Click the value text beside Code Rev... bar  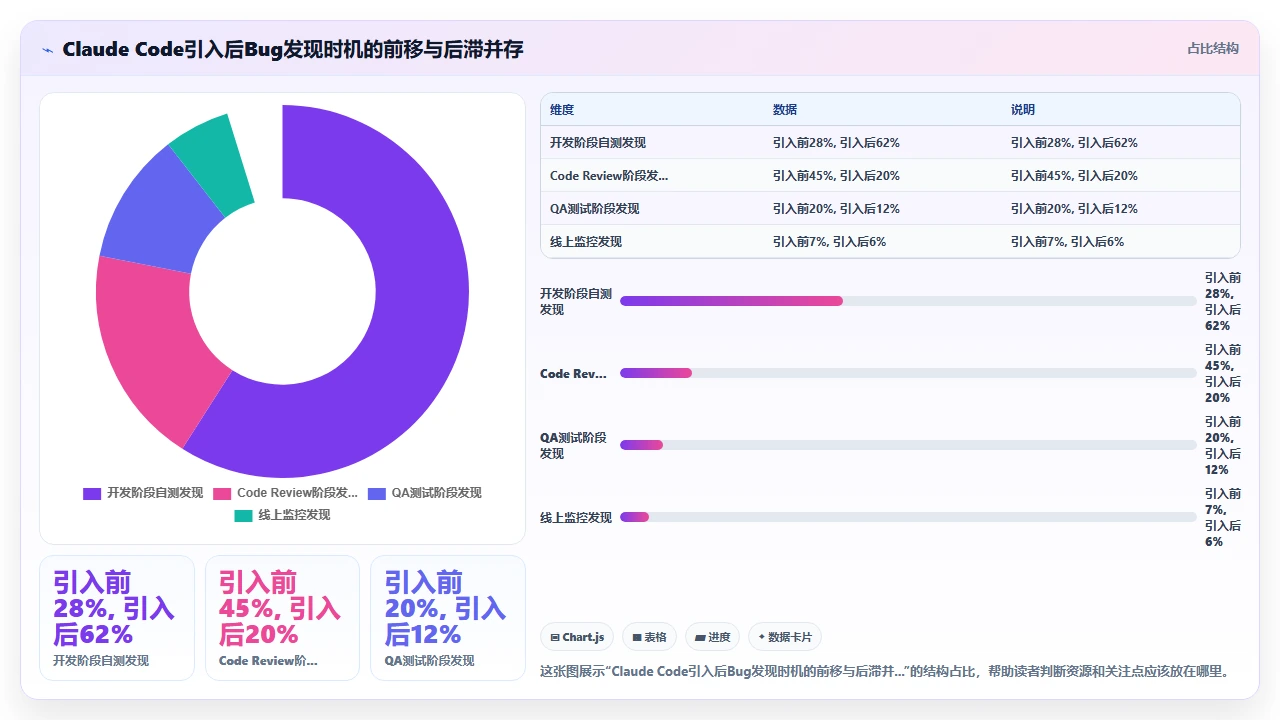point(1222,373)
